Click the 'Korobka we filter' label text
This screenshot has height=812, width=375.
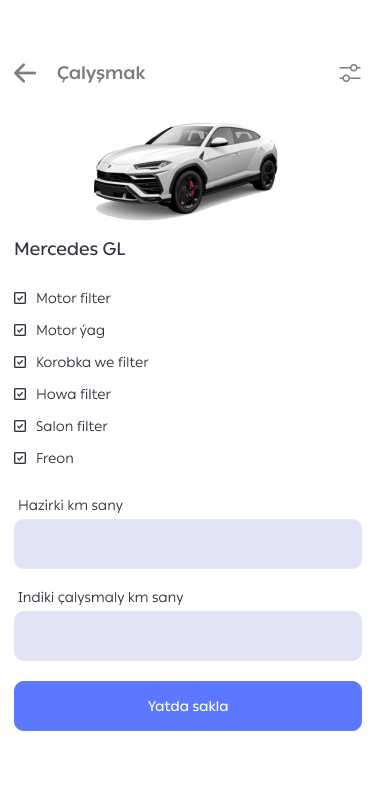pos(92,362)
